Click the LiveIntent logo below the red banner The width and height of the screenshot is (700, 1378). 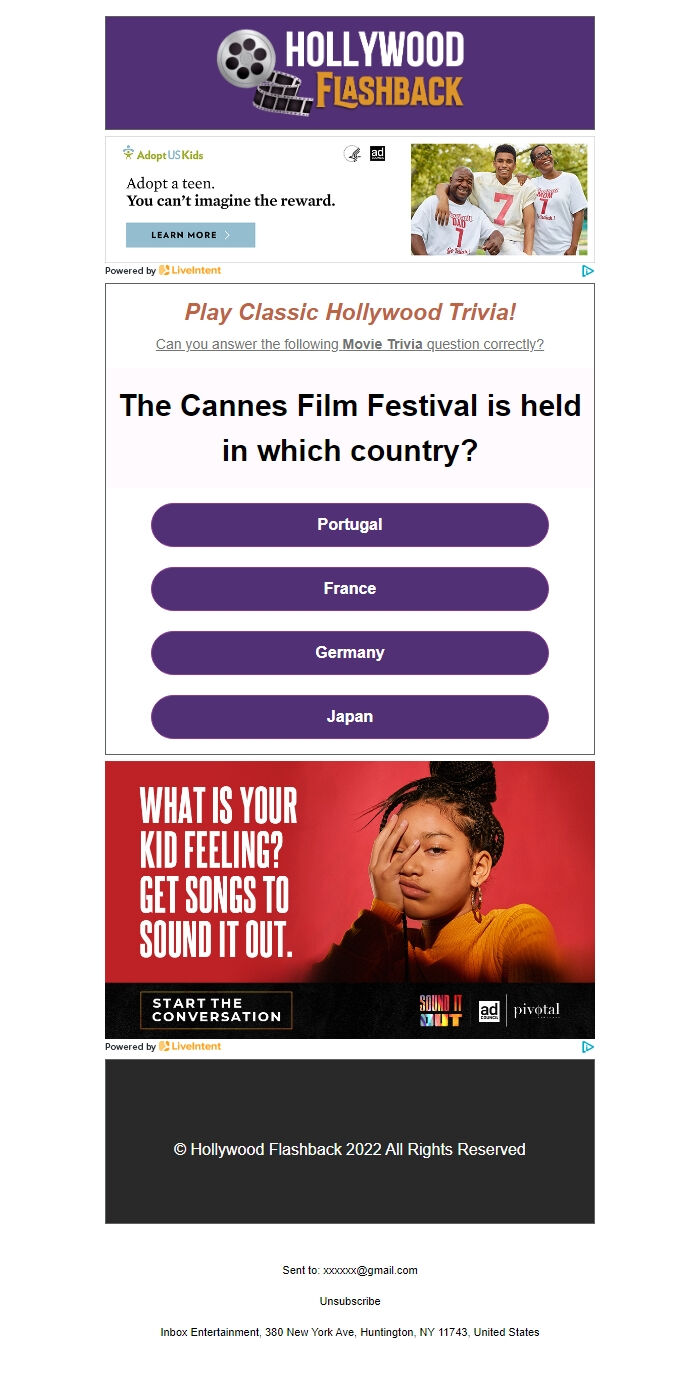tap(190, 1047)
